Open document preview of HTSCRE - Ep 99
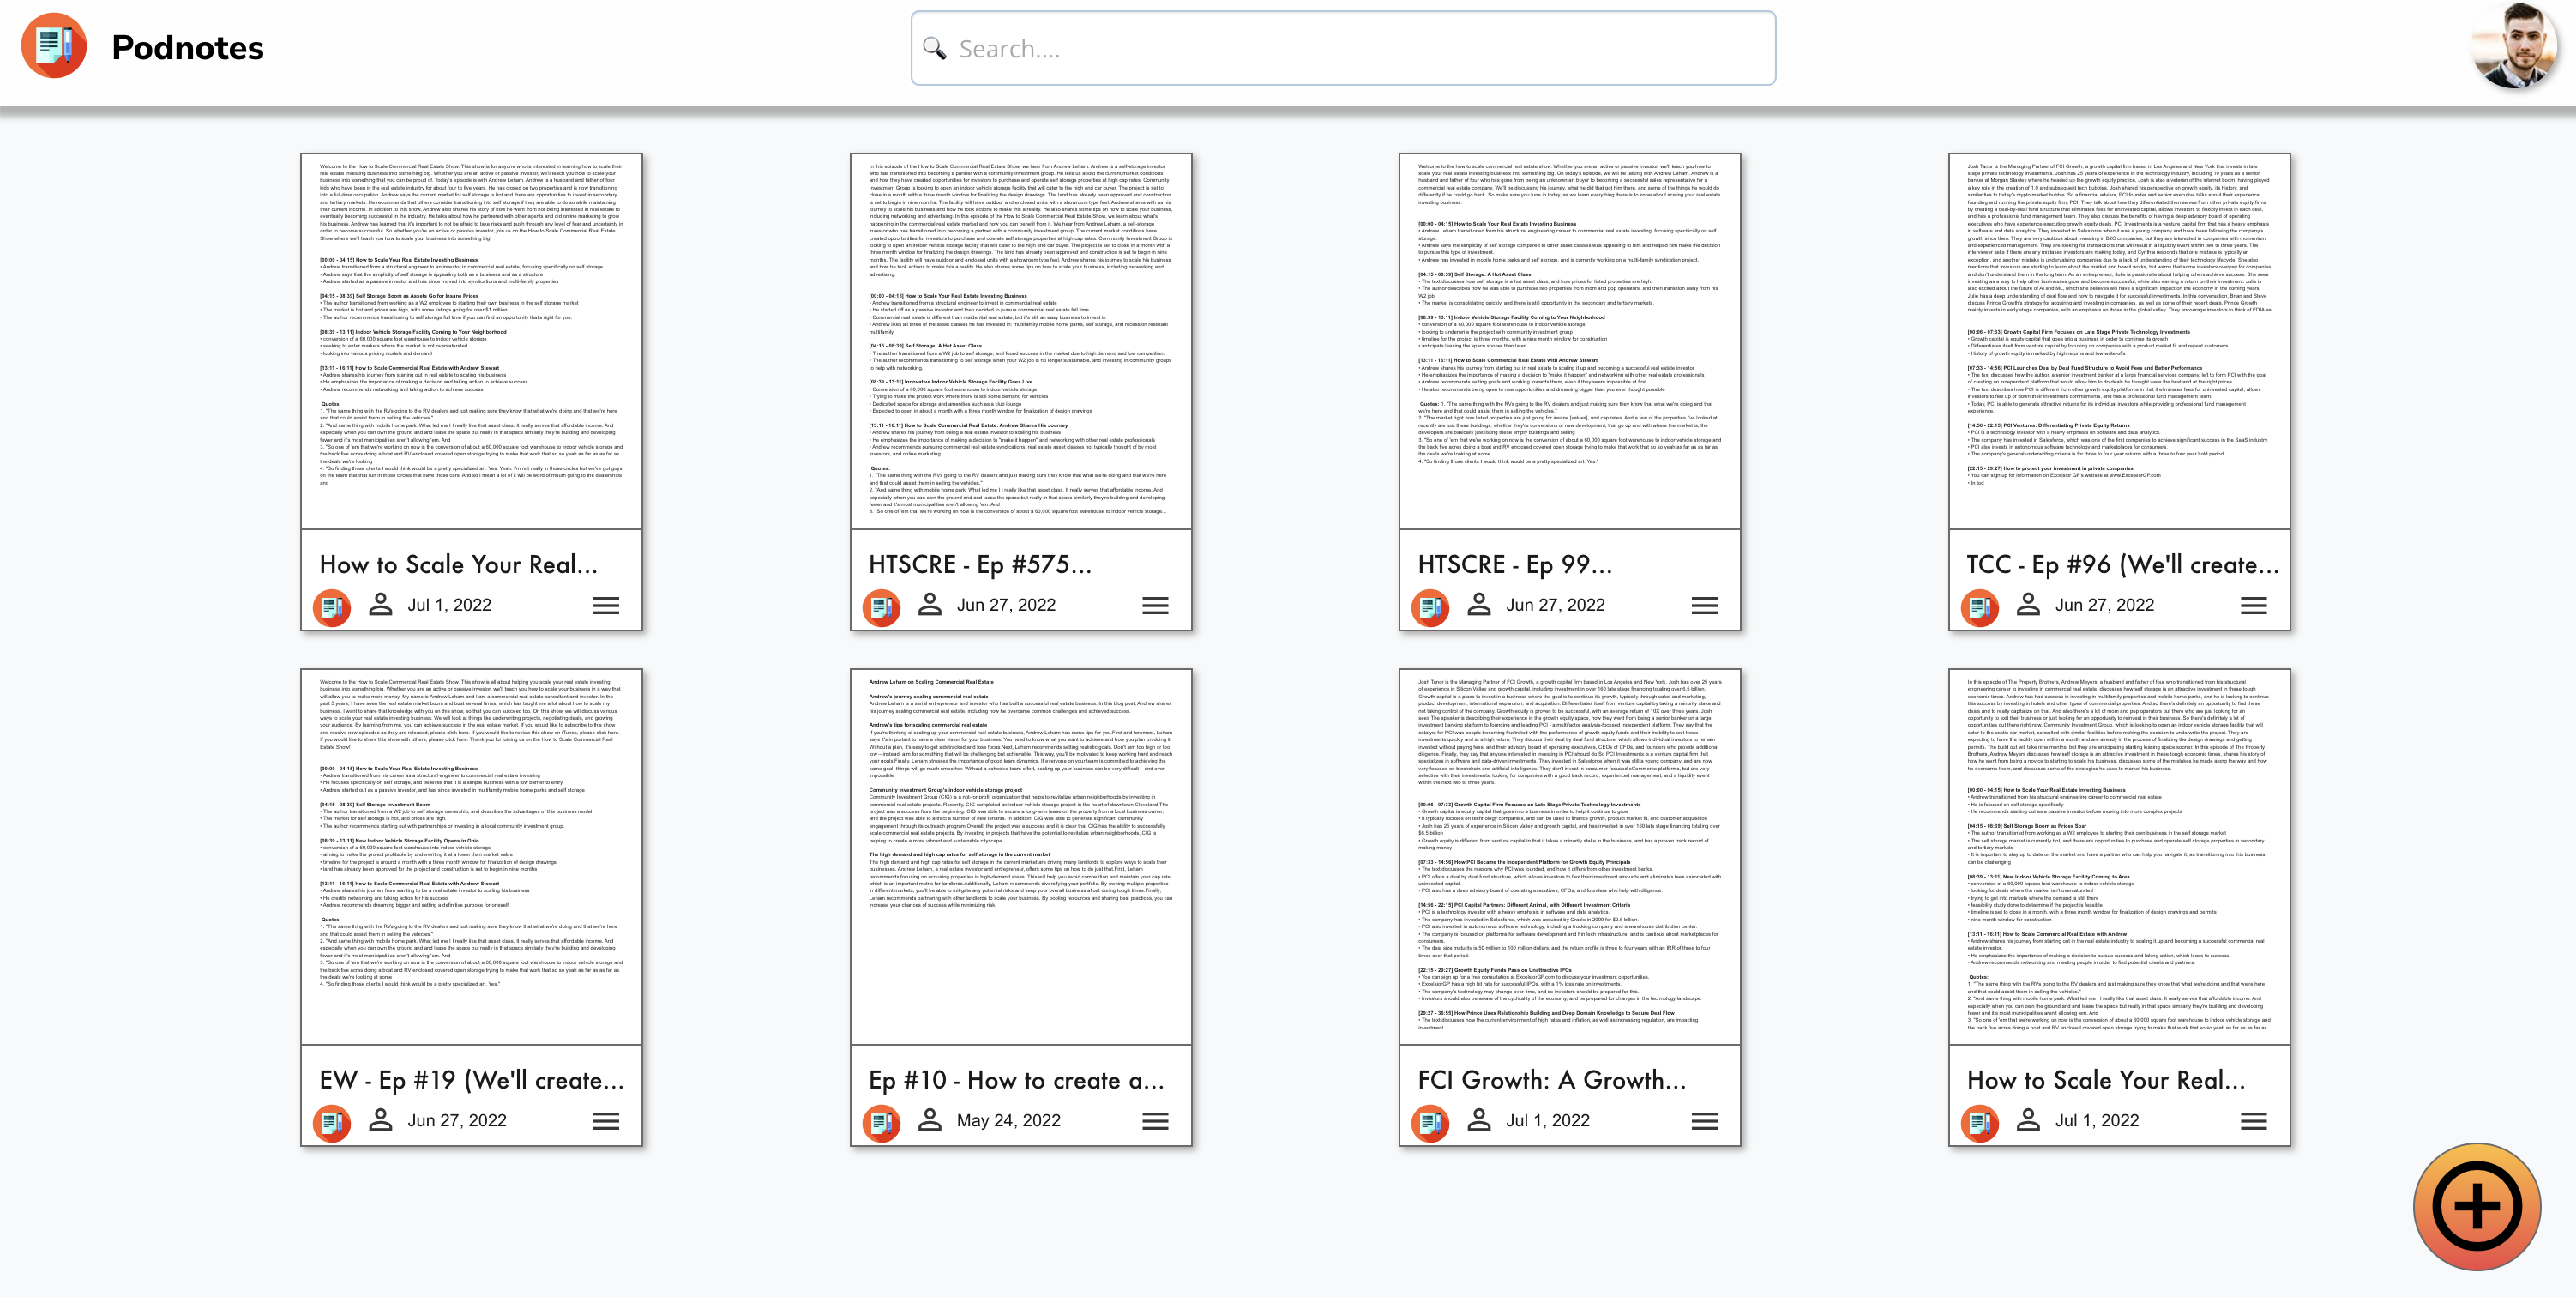Image resolution: width=2576 pixels, height=1297 pixels. click(x=1569, y=341)
